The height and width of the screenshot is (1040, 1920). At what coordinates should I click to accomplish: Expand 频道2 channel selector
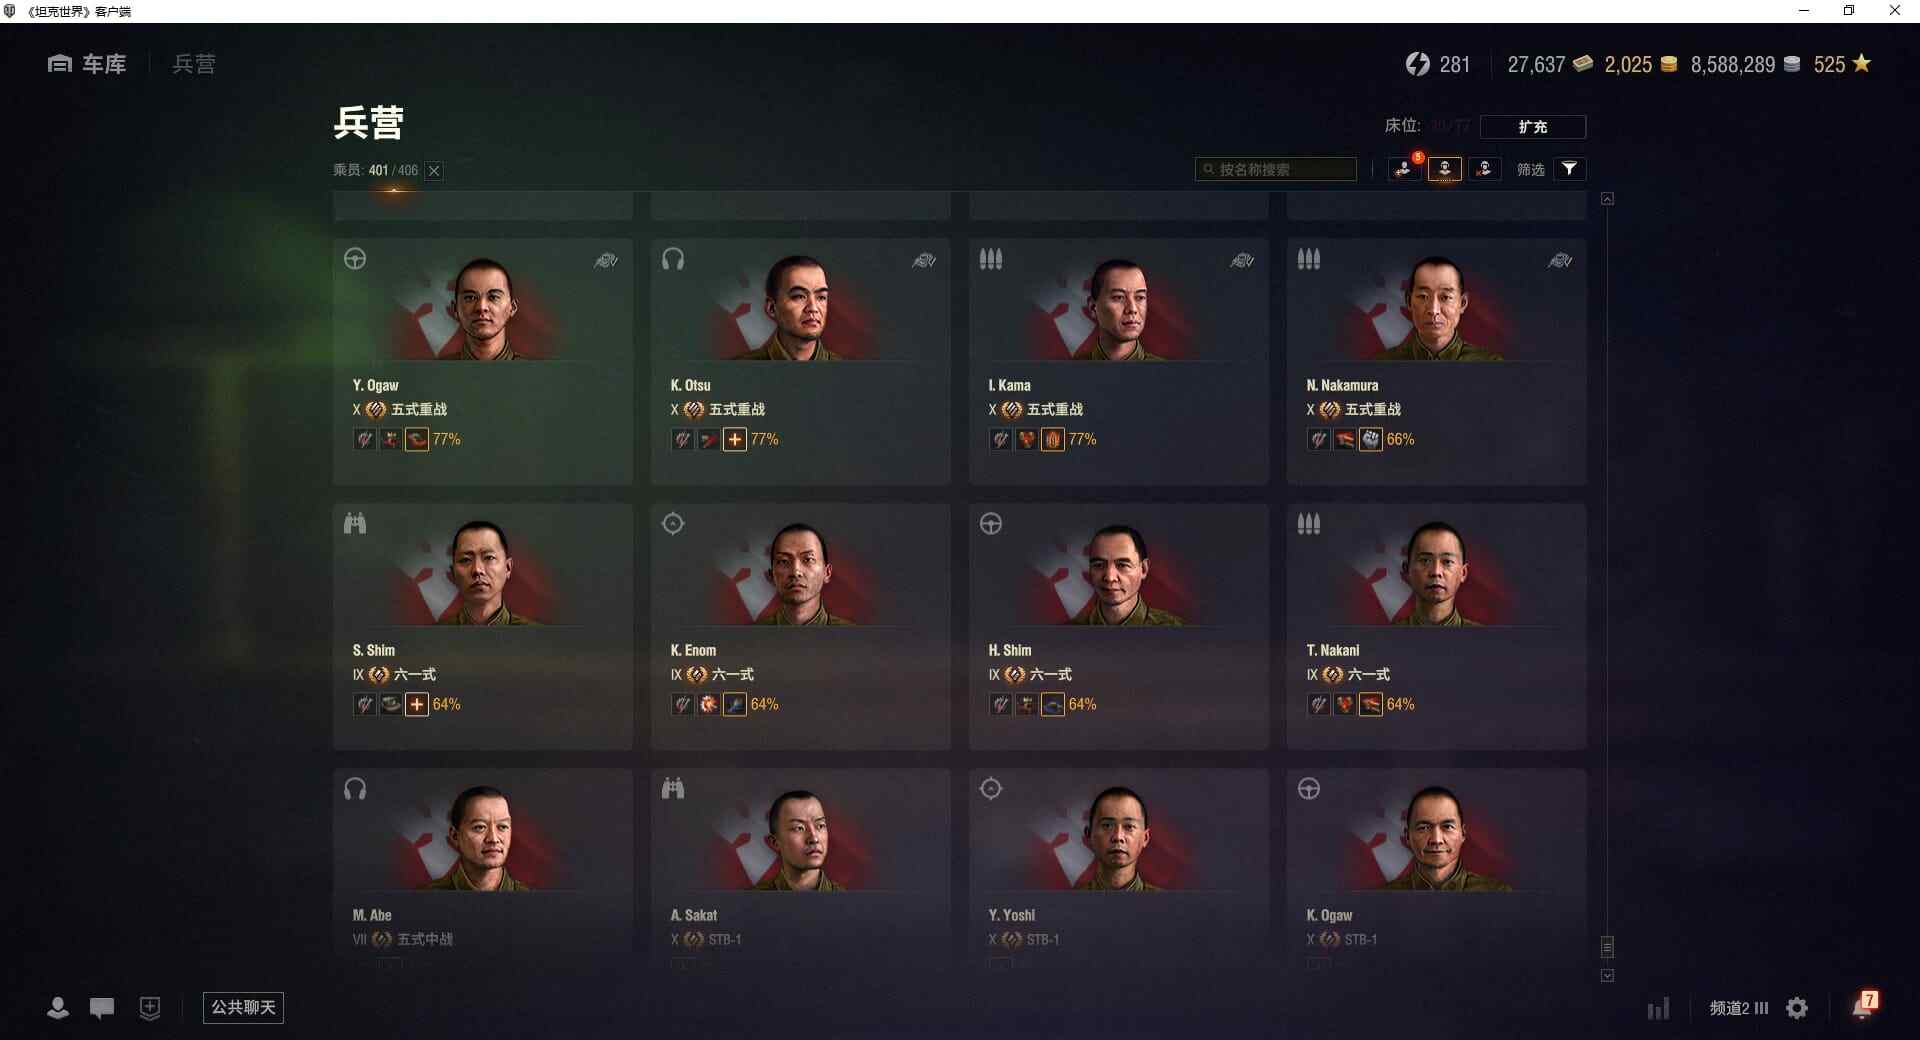click(1739, 1008)
